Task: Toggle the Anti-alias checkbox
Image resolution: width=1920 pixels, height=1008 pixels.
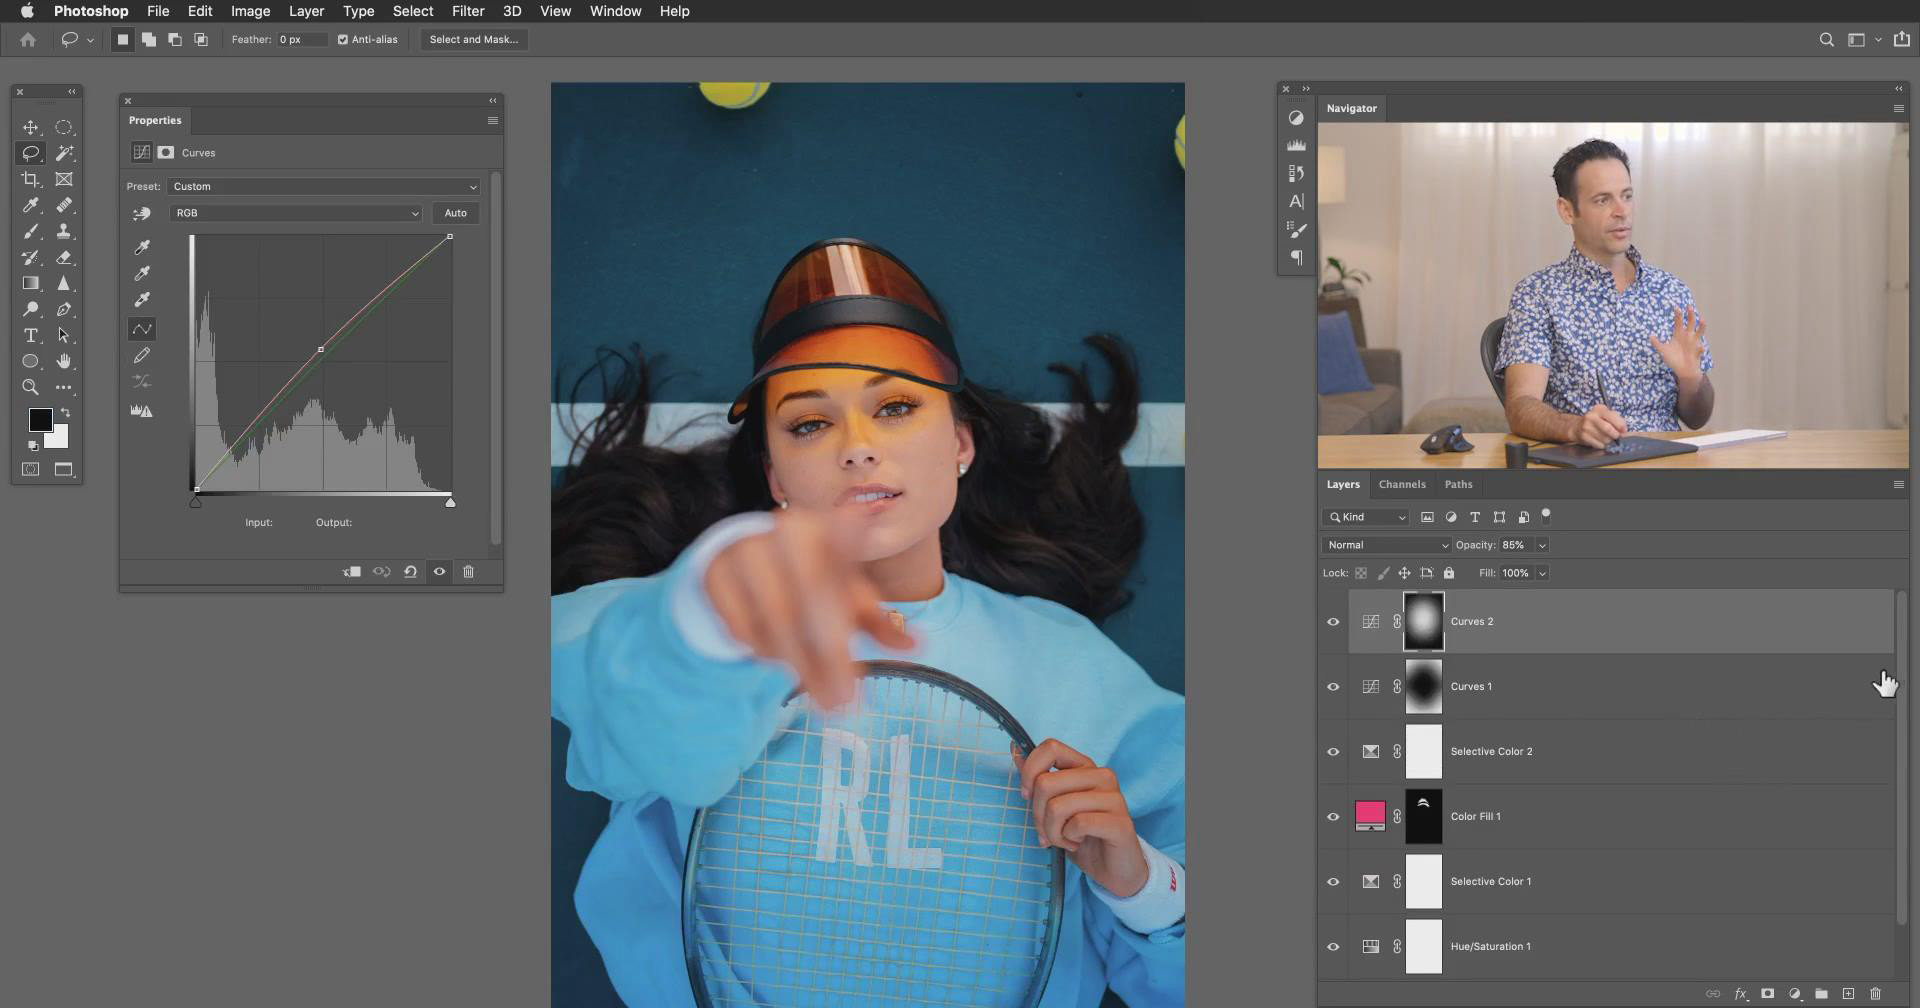Action: coord(343,40)
